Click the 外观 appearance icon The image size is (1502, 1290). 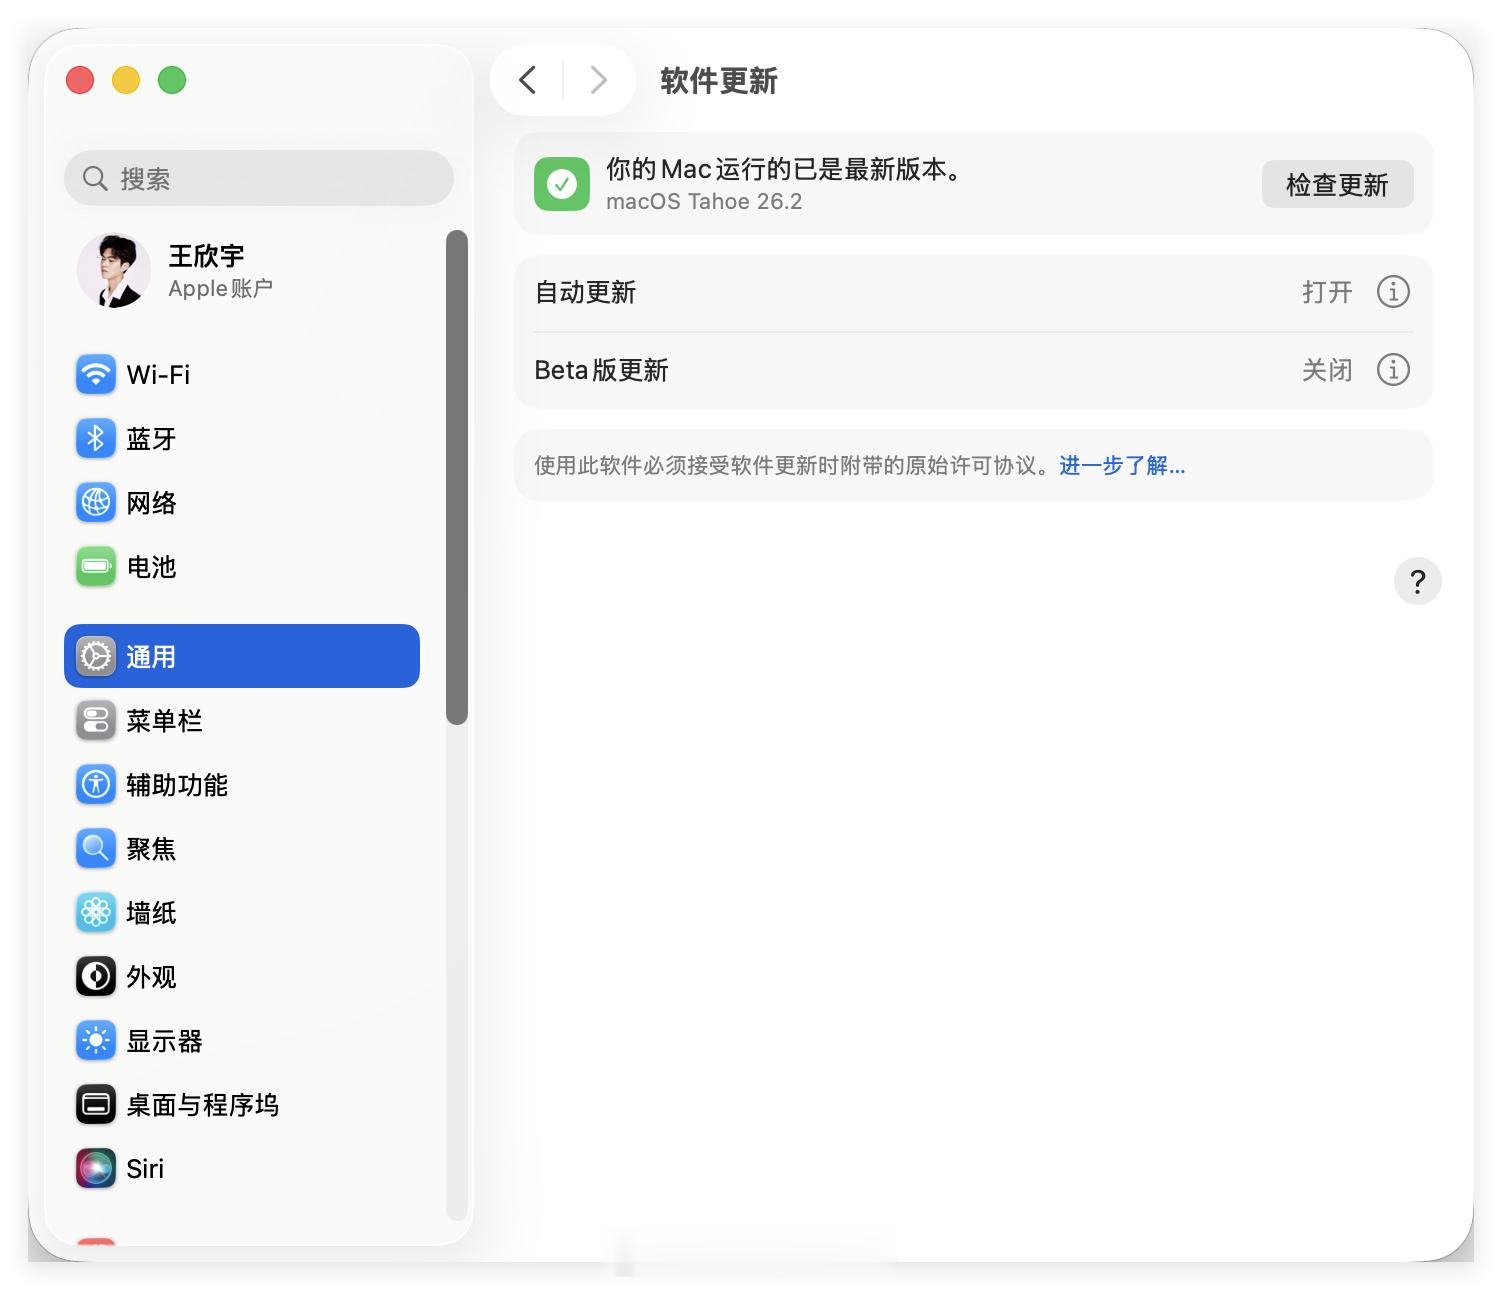click(96, 976)
